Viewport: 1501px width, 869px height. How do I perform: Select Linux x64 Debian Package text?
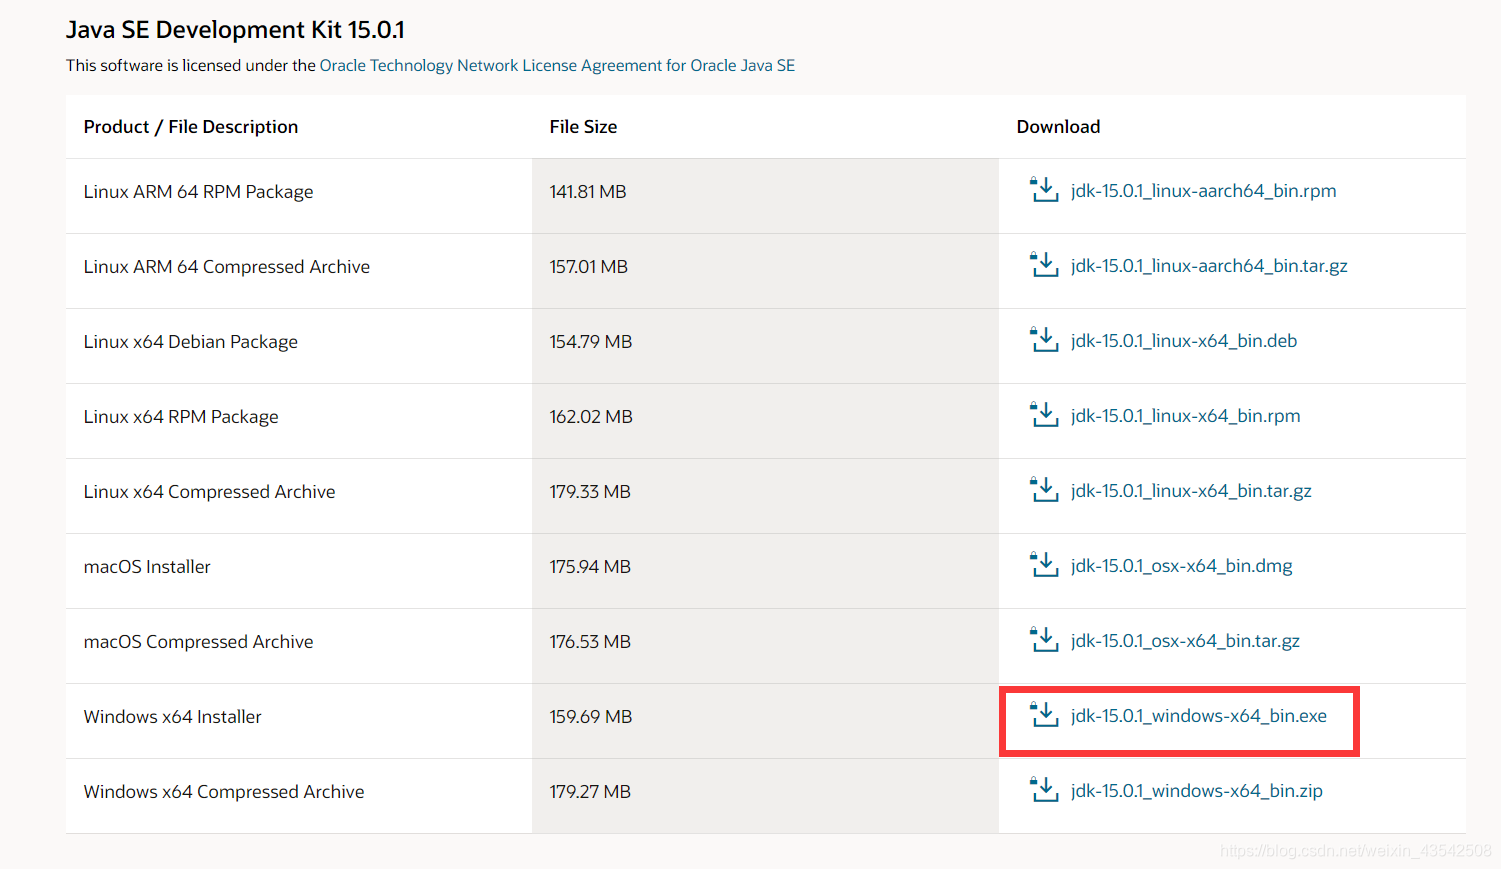(191, 342)
